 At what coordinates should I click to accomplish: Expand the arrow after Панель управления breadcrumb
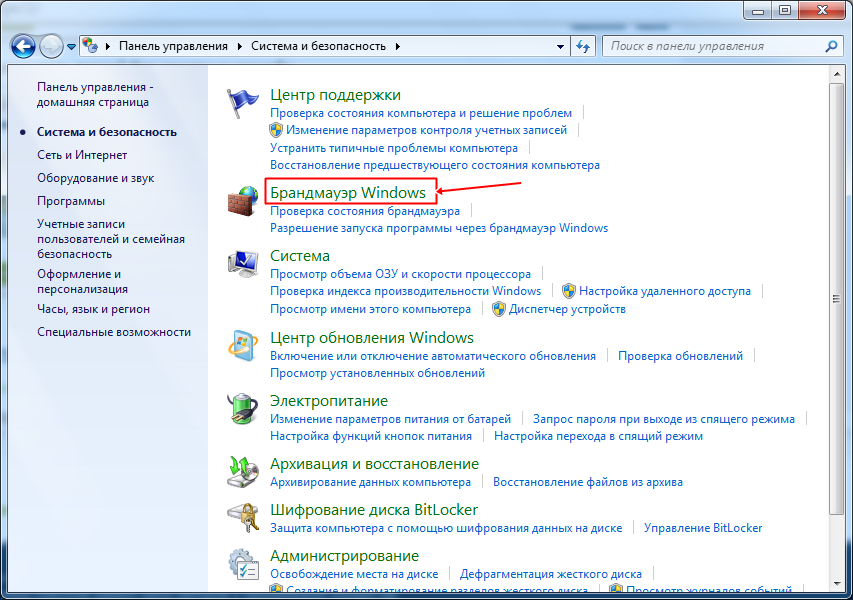[x=240, y=46]
